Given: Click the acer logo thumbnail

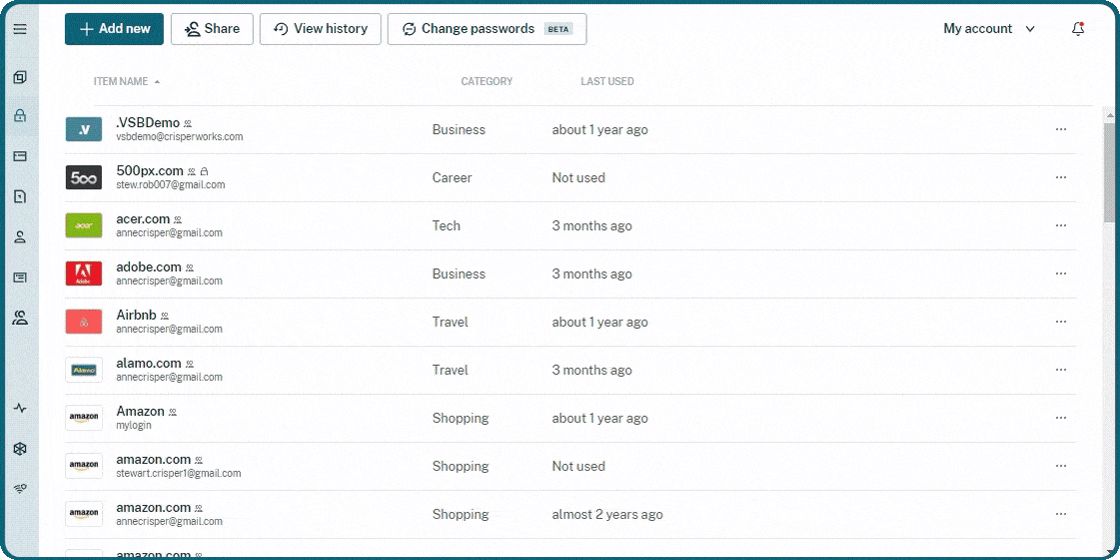Looking at the screenshot, I should click(x=84, y=226).
